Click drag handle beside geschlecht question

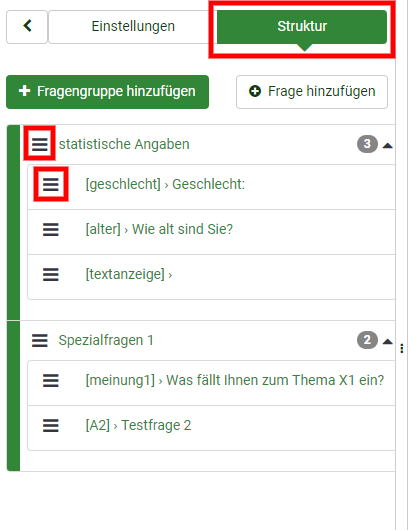point(51,185)
